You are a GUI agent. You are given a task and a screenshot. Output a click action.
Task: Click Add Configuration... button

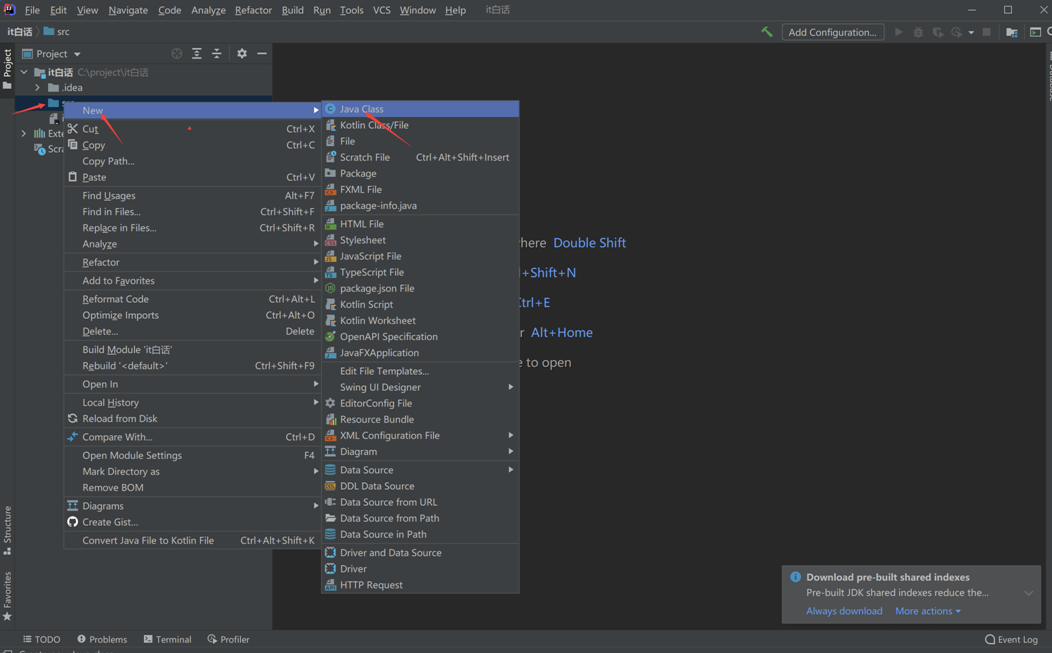(x=832, y=32)
